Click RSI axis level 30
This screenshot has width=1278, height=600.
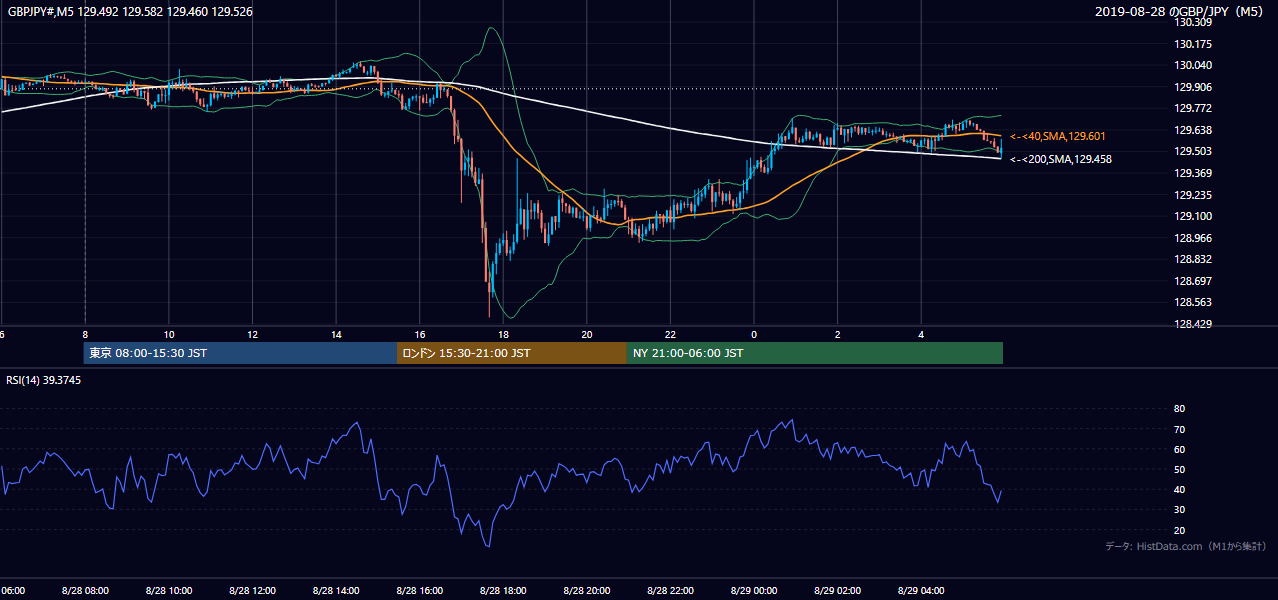click(x=1180, y=510)
